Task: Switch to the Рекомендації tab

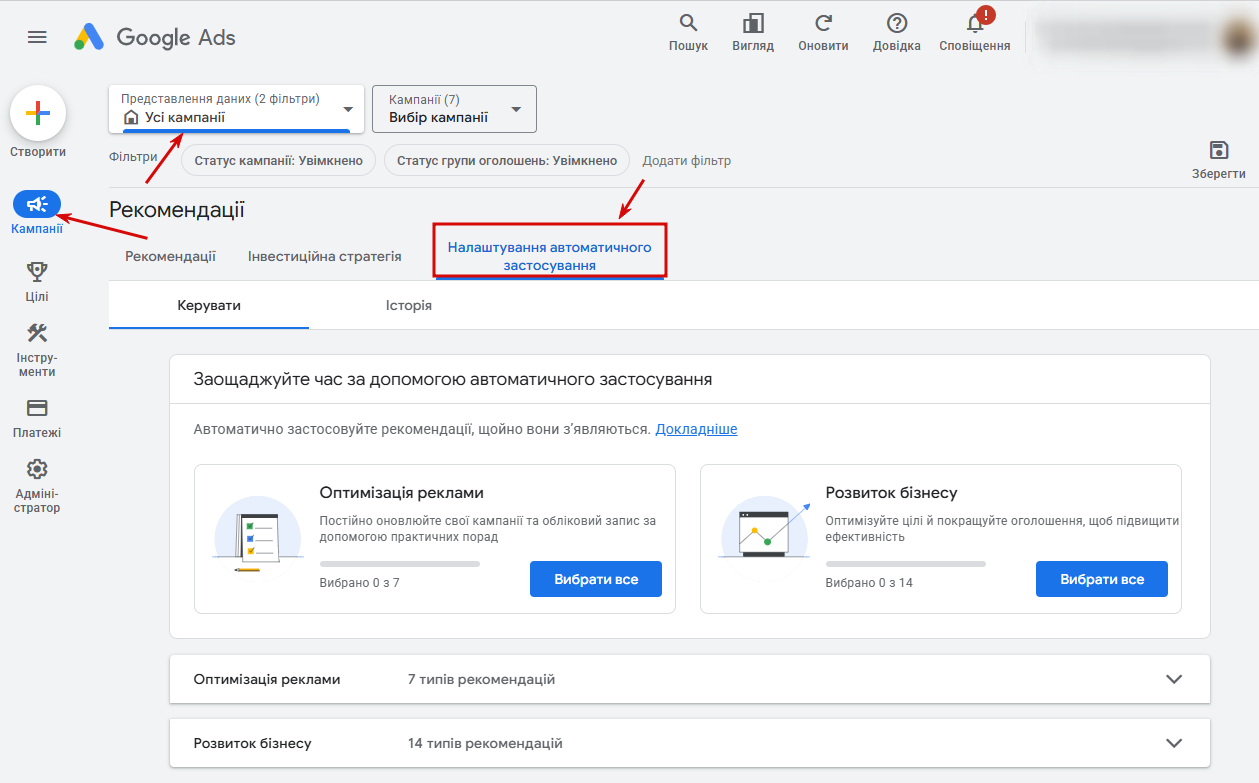Action: point(170,256)
